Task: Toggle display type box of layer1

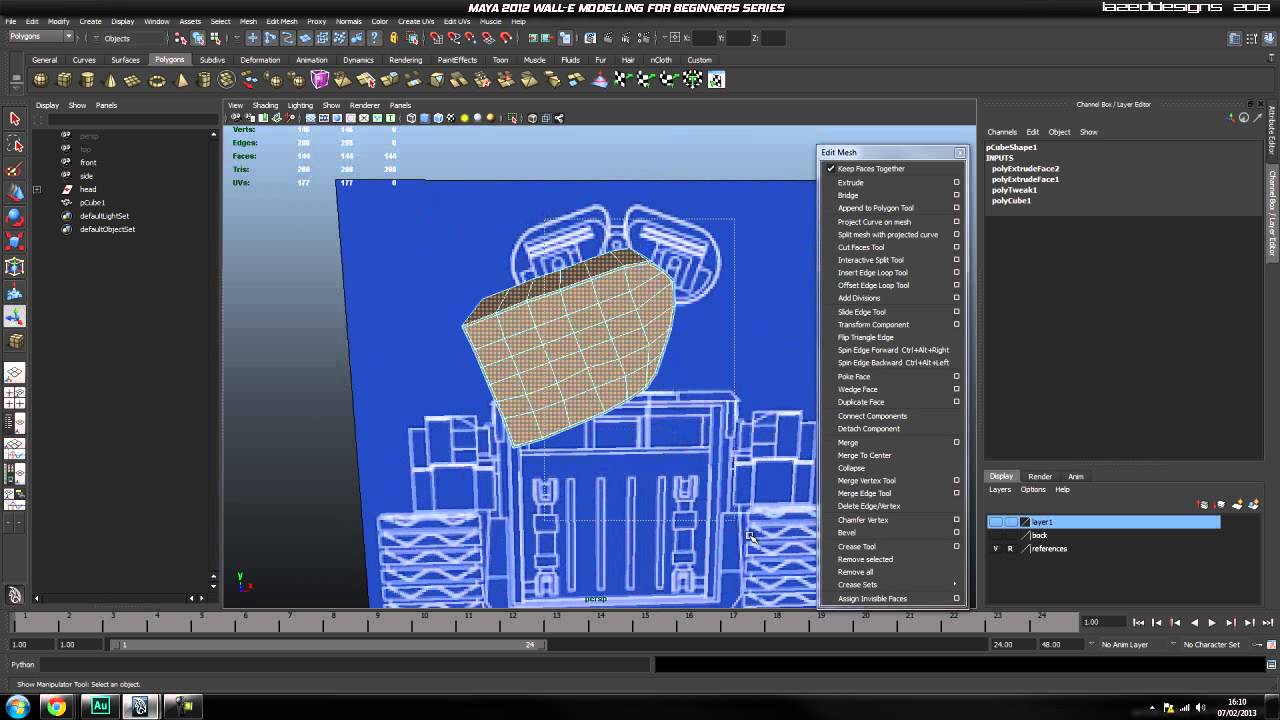Action: pos(1011,522)
